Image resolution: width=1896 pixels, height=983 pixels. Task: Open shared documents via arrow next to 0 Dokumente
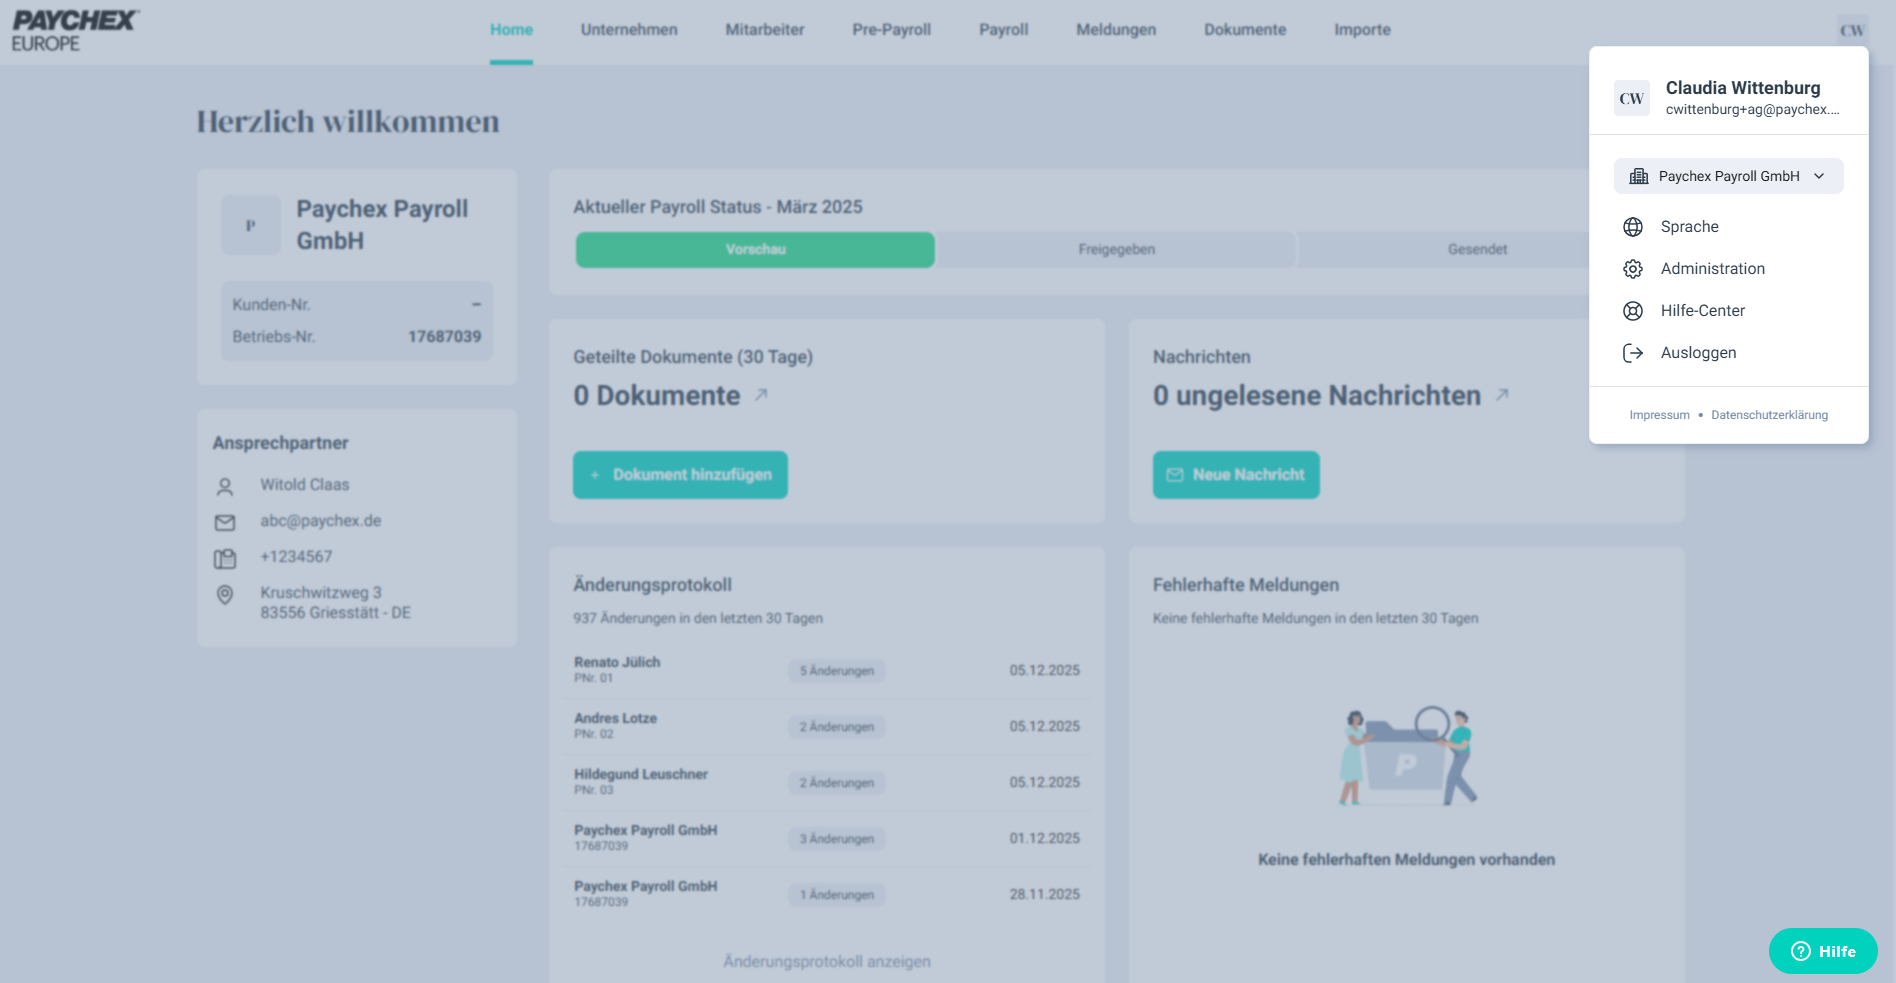click(x=761, y=395)
